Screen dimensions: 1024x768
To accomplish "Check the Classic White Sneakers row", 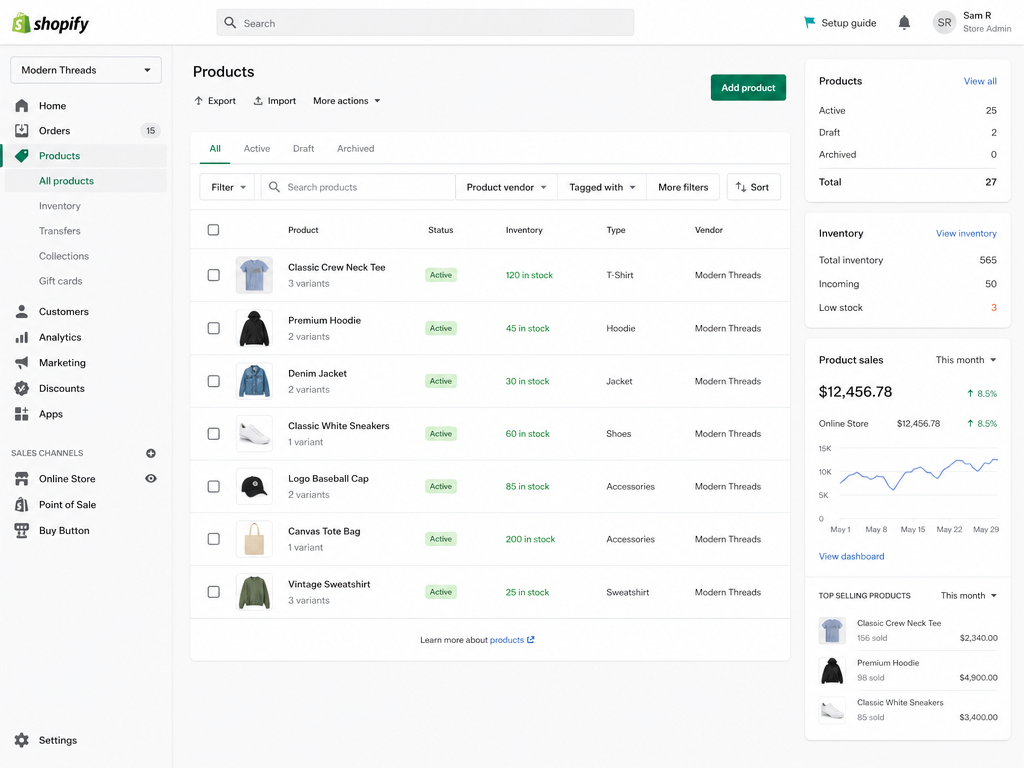I will [x=214, y=434].
